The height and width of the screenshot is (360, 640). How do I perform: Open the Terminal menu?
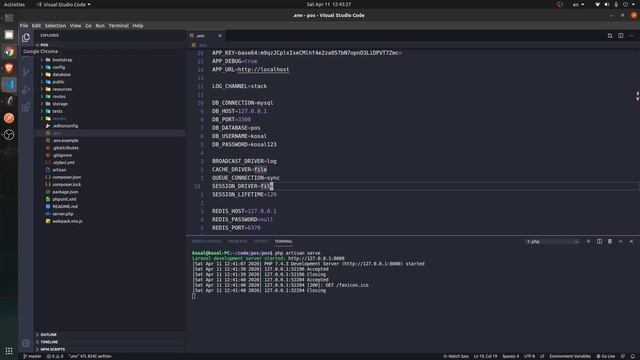[119, 26]
